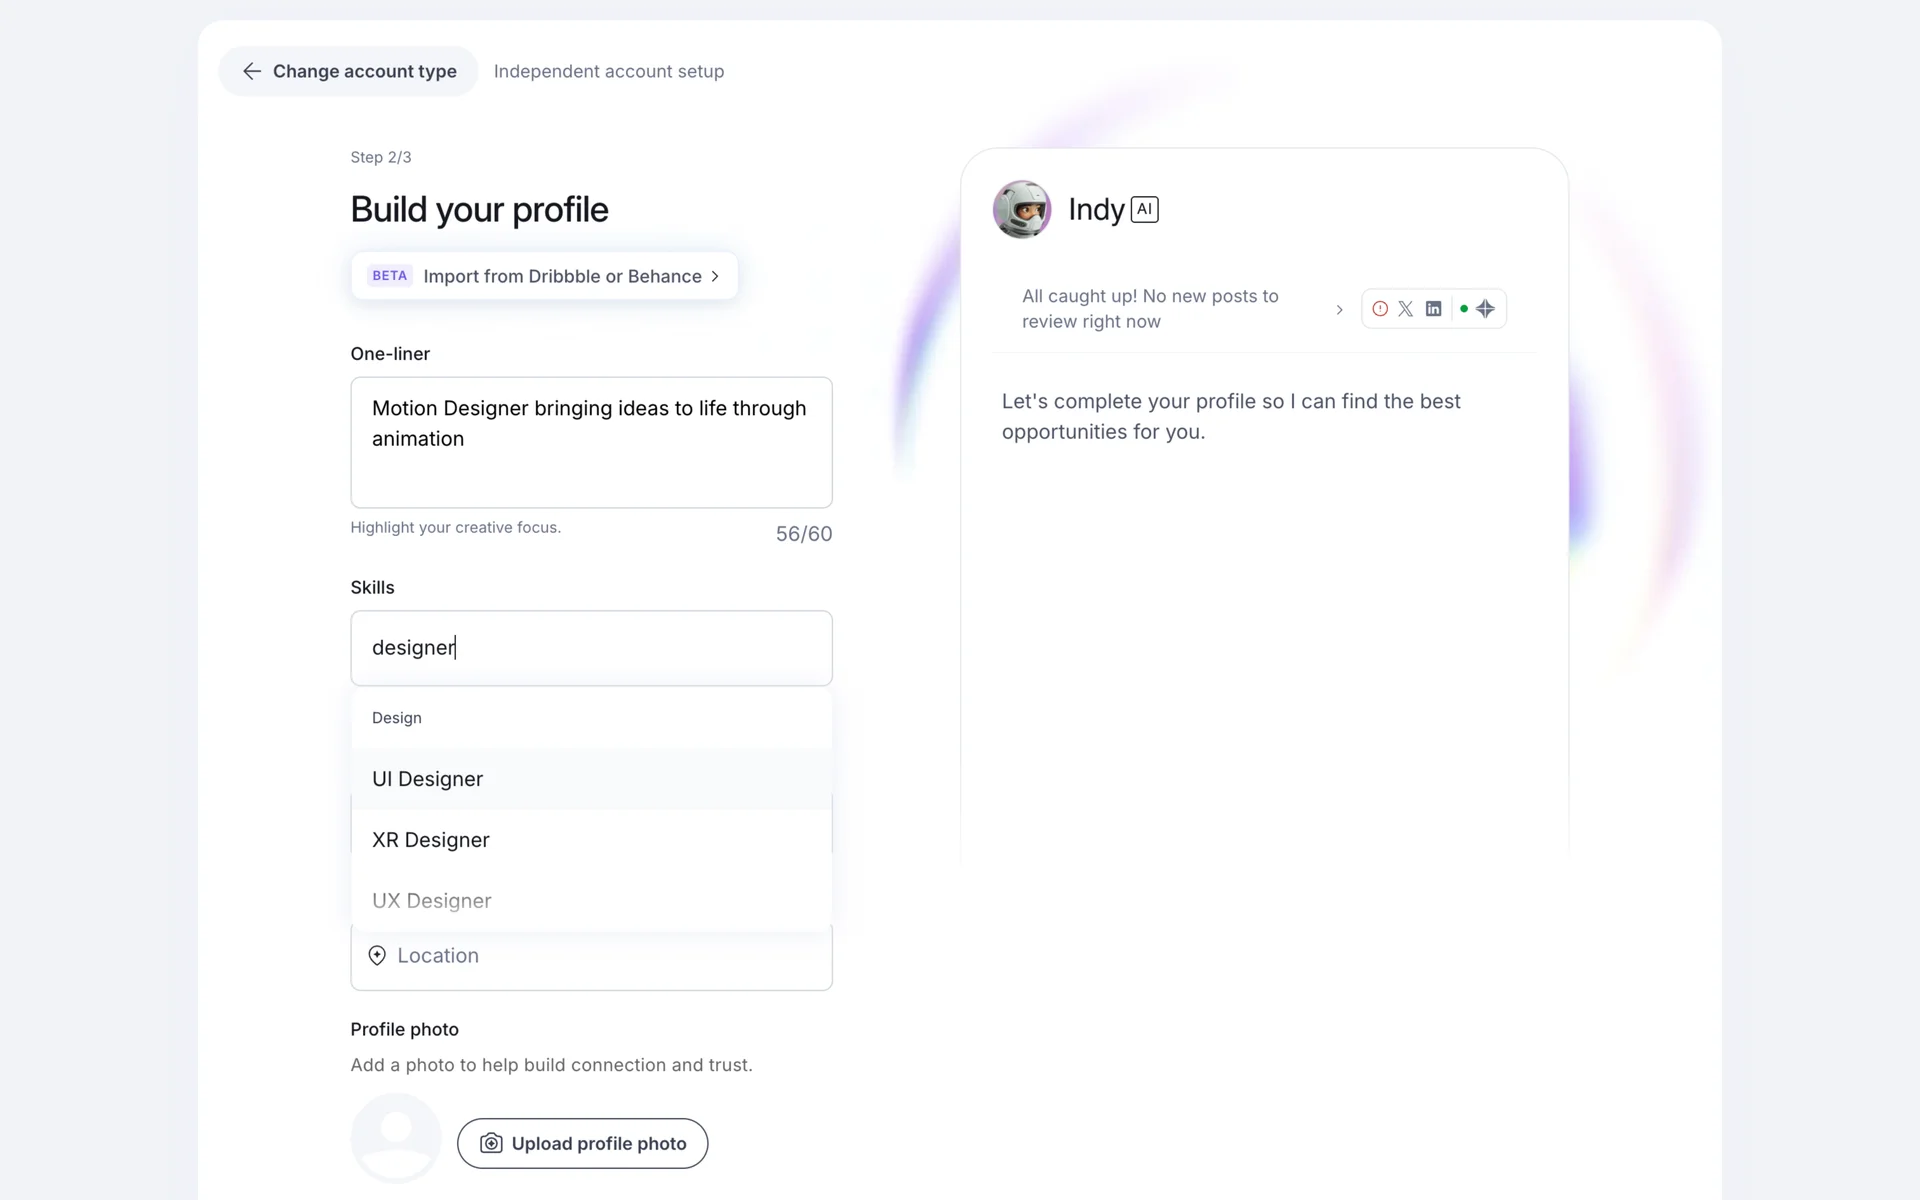Click the green status dot indicator
This screenshot has height=1200, width=1920.
click(x=1464, y=309)
